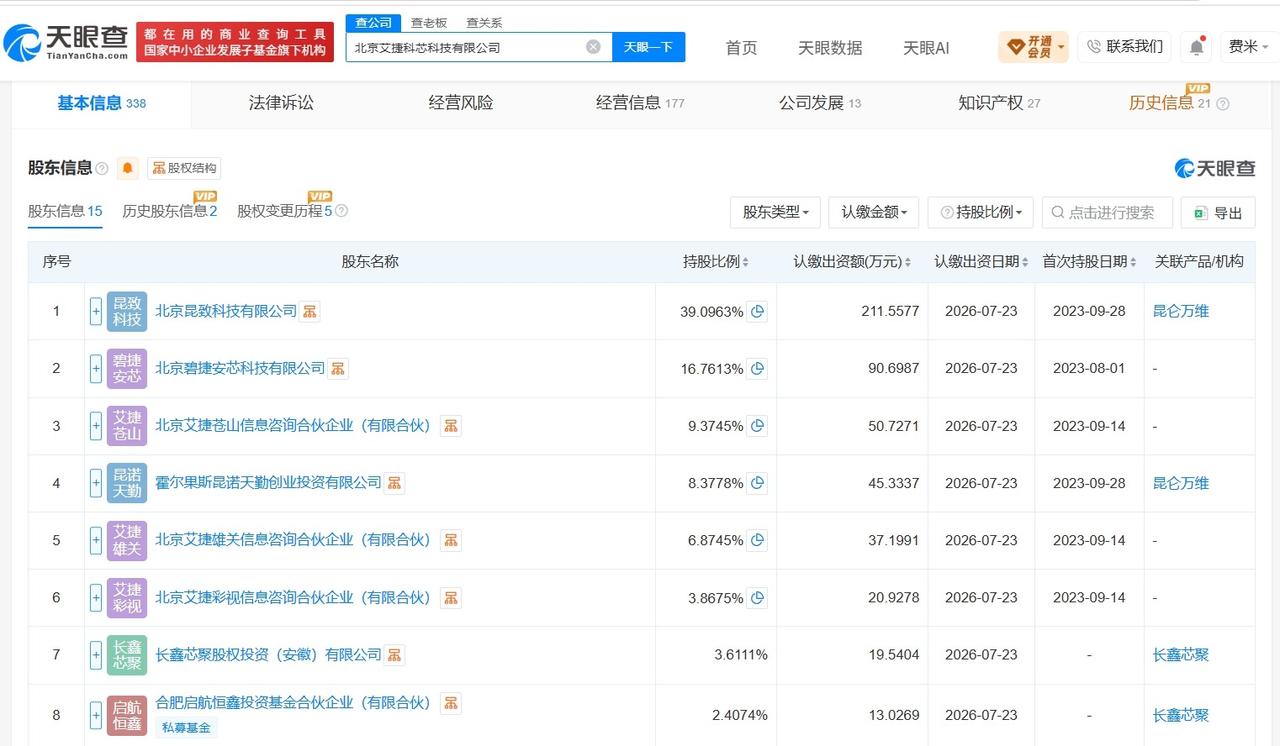Screen dimensions: 1280x746
Task: Show pie chart for 6.8745% holding
Action: pos(758,540)
